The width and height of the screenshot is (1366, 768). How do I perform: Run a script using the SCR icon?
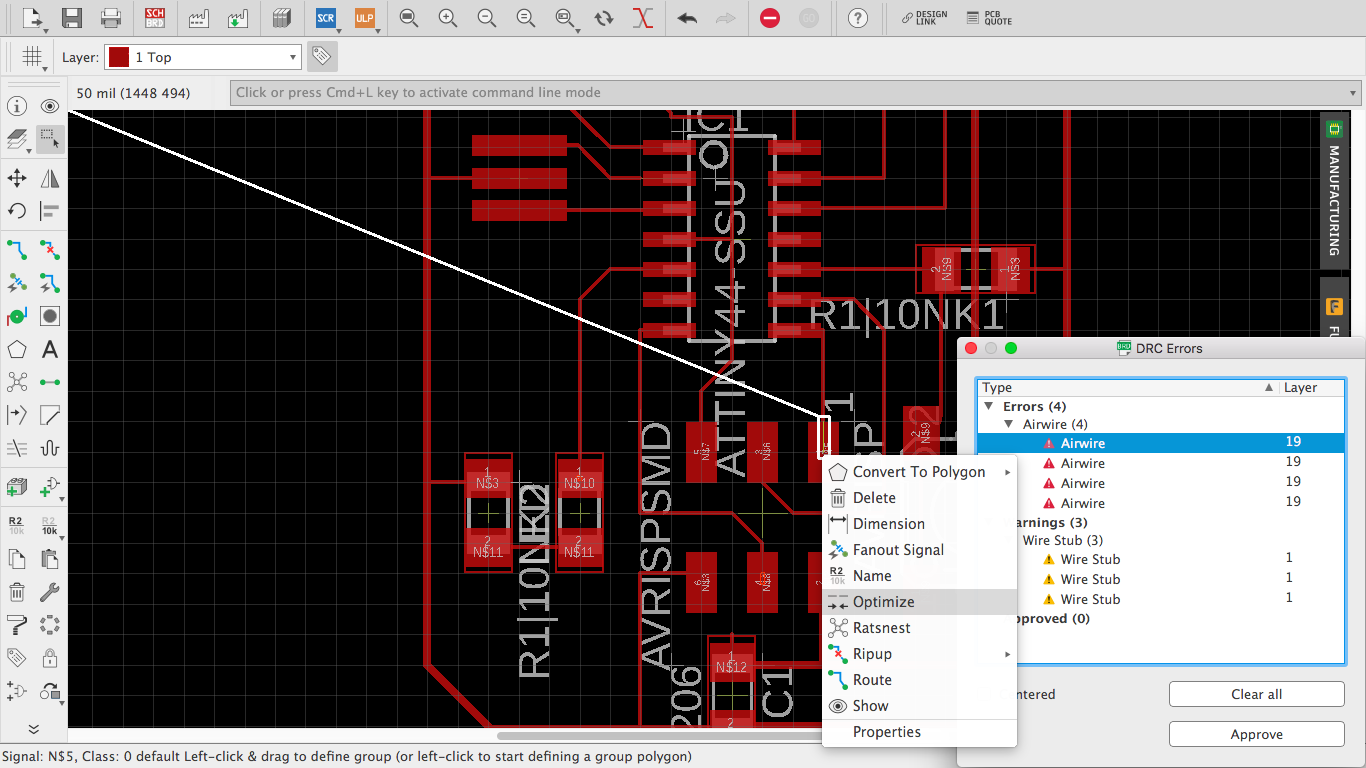click(x=325, y=18)
